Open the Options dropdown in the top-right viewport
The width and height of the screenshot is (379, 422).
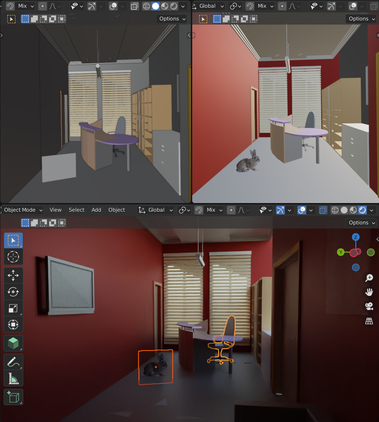click(x=361, y=19)
